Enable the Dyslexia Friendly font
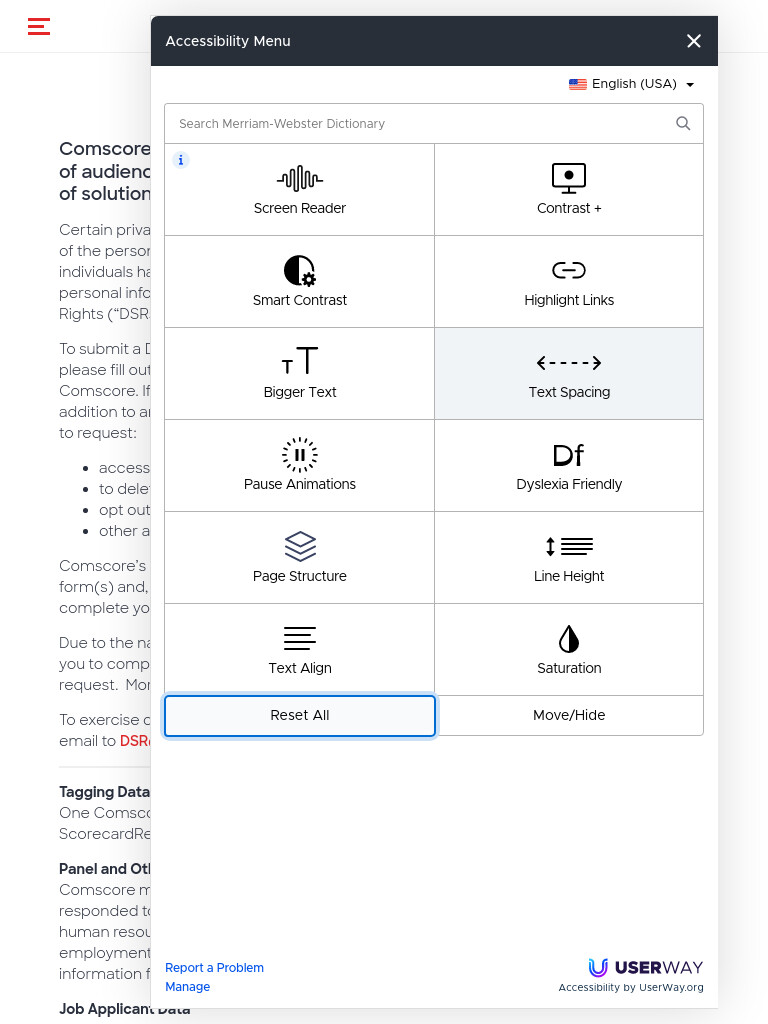The height and width of the screenshot is (1024, 768). click(569, 466)
